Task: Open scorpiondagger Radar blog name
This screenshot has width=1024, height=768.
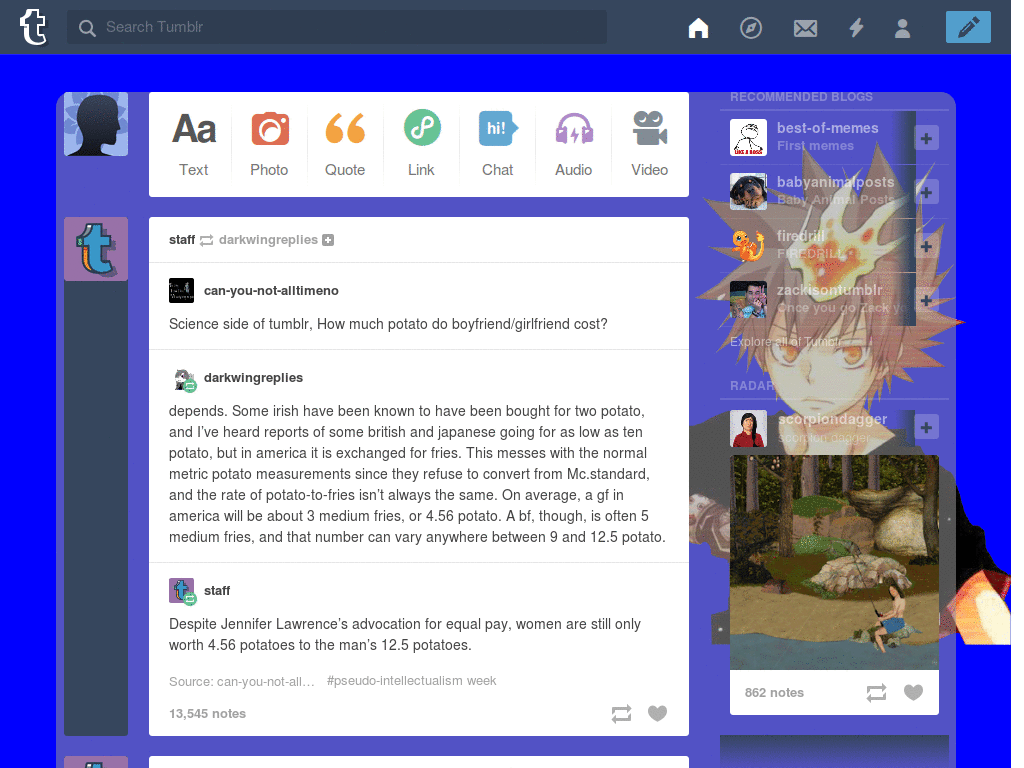Action: click(833, 419)
